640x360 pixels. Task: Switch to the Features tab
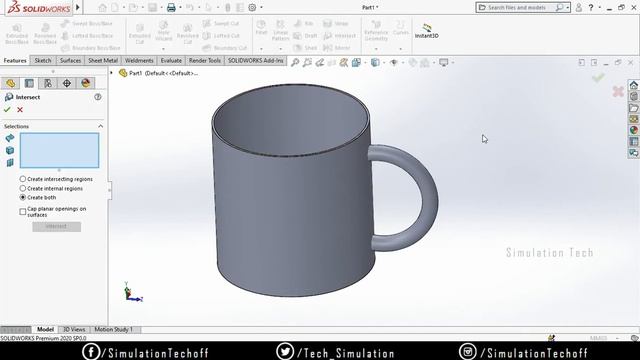point(15,60)
